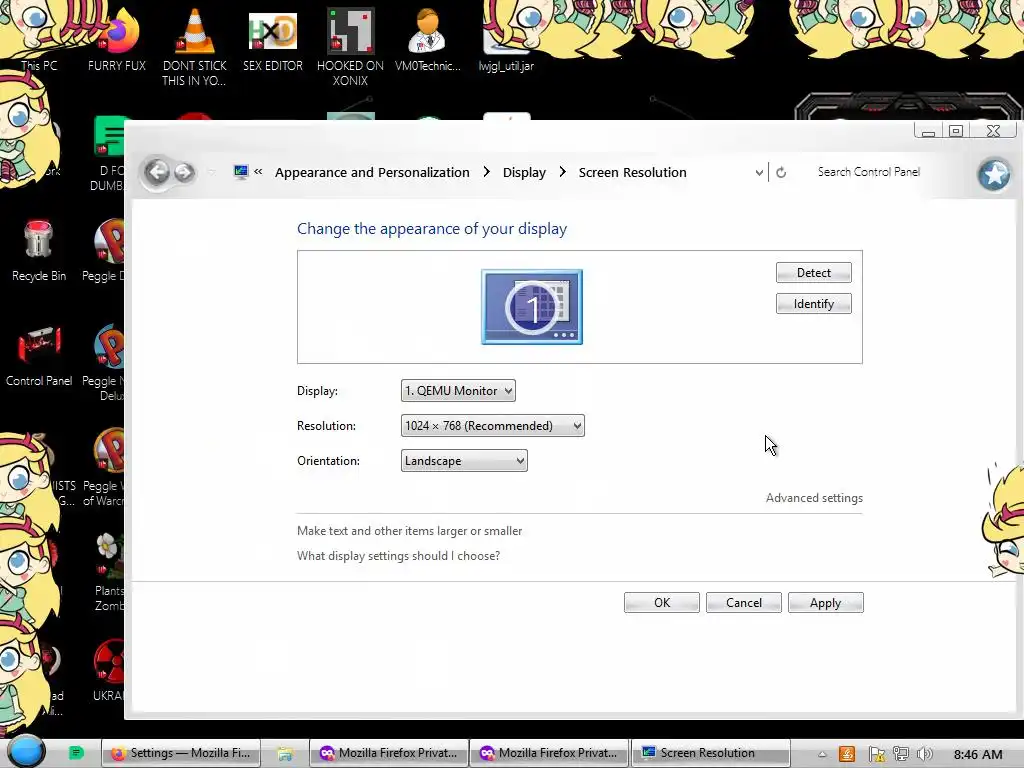Screen dimensions: 1024x768
Task: Select monitor 1 thumbnail in display preview
Action: (532, 307)
